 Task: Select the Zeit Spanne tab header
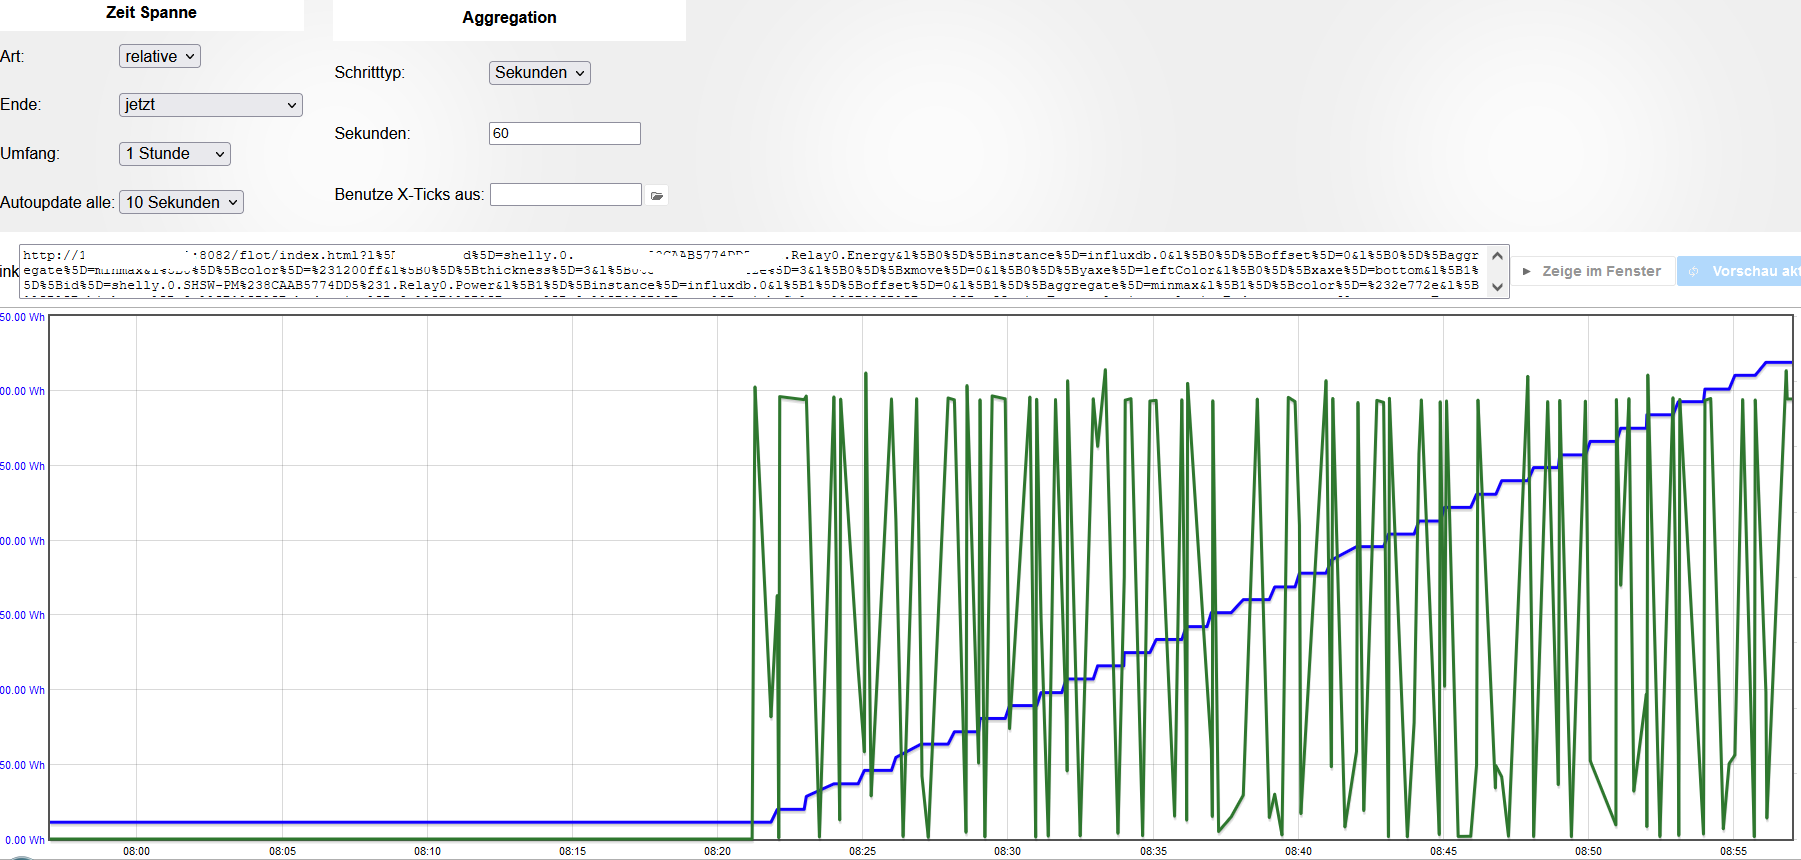pos(151,13)
